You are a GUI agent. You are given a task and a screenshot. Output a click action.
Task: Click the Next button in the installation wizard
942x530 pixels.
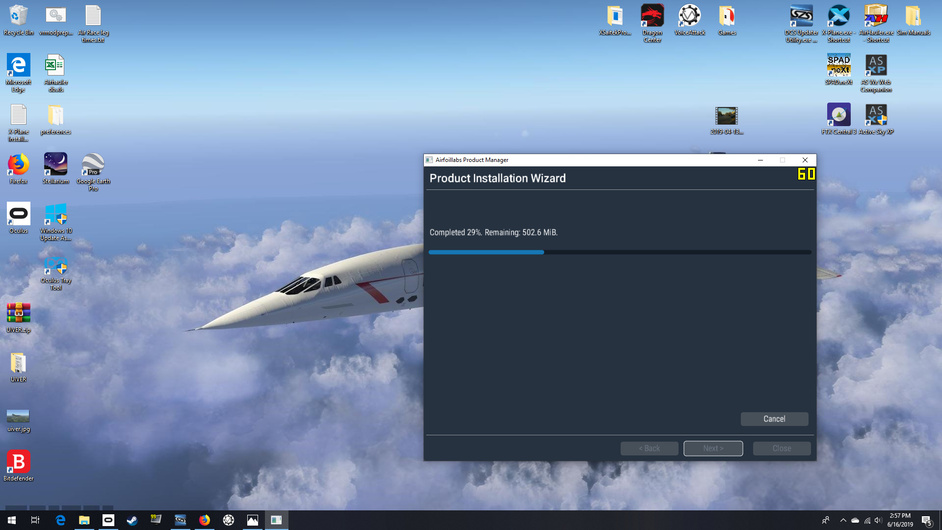point(713,448)
